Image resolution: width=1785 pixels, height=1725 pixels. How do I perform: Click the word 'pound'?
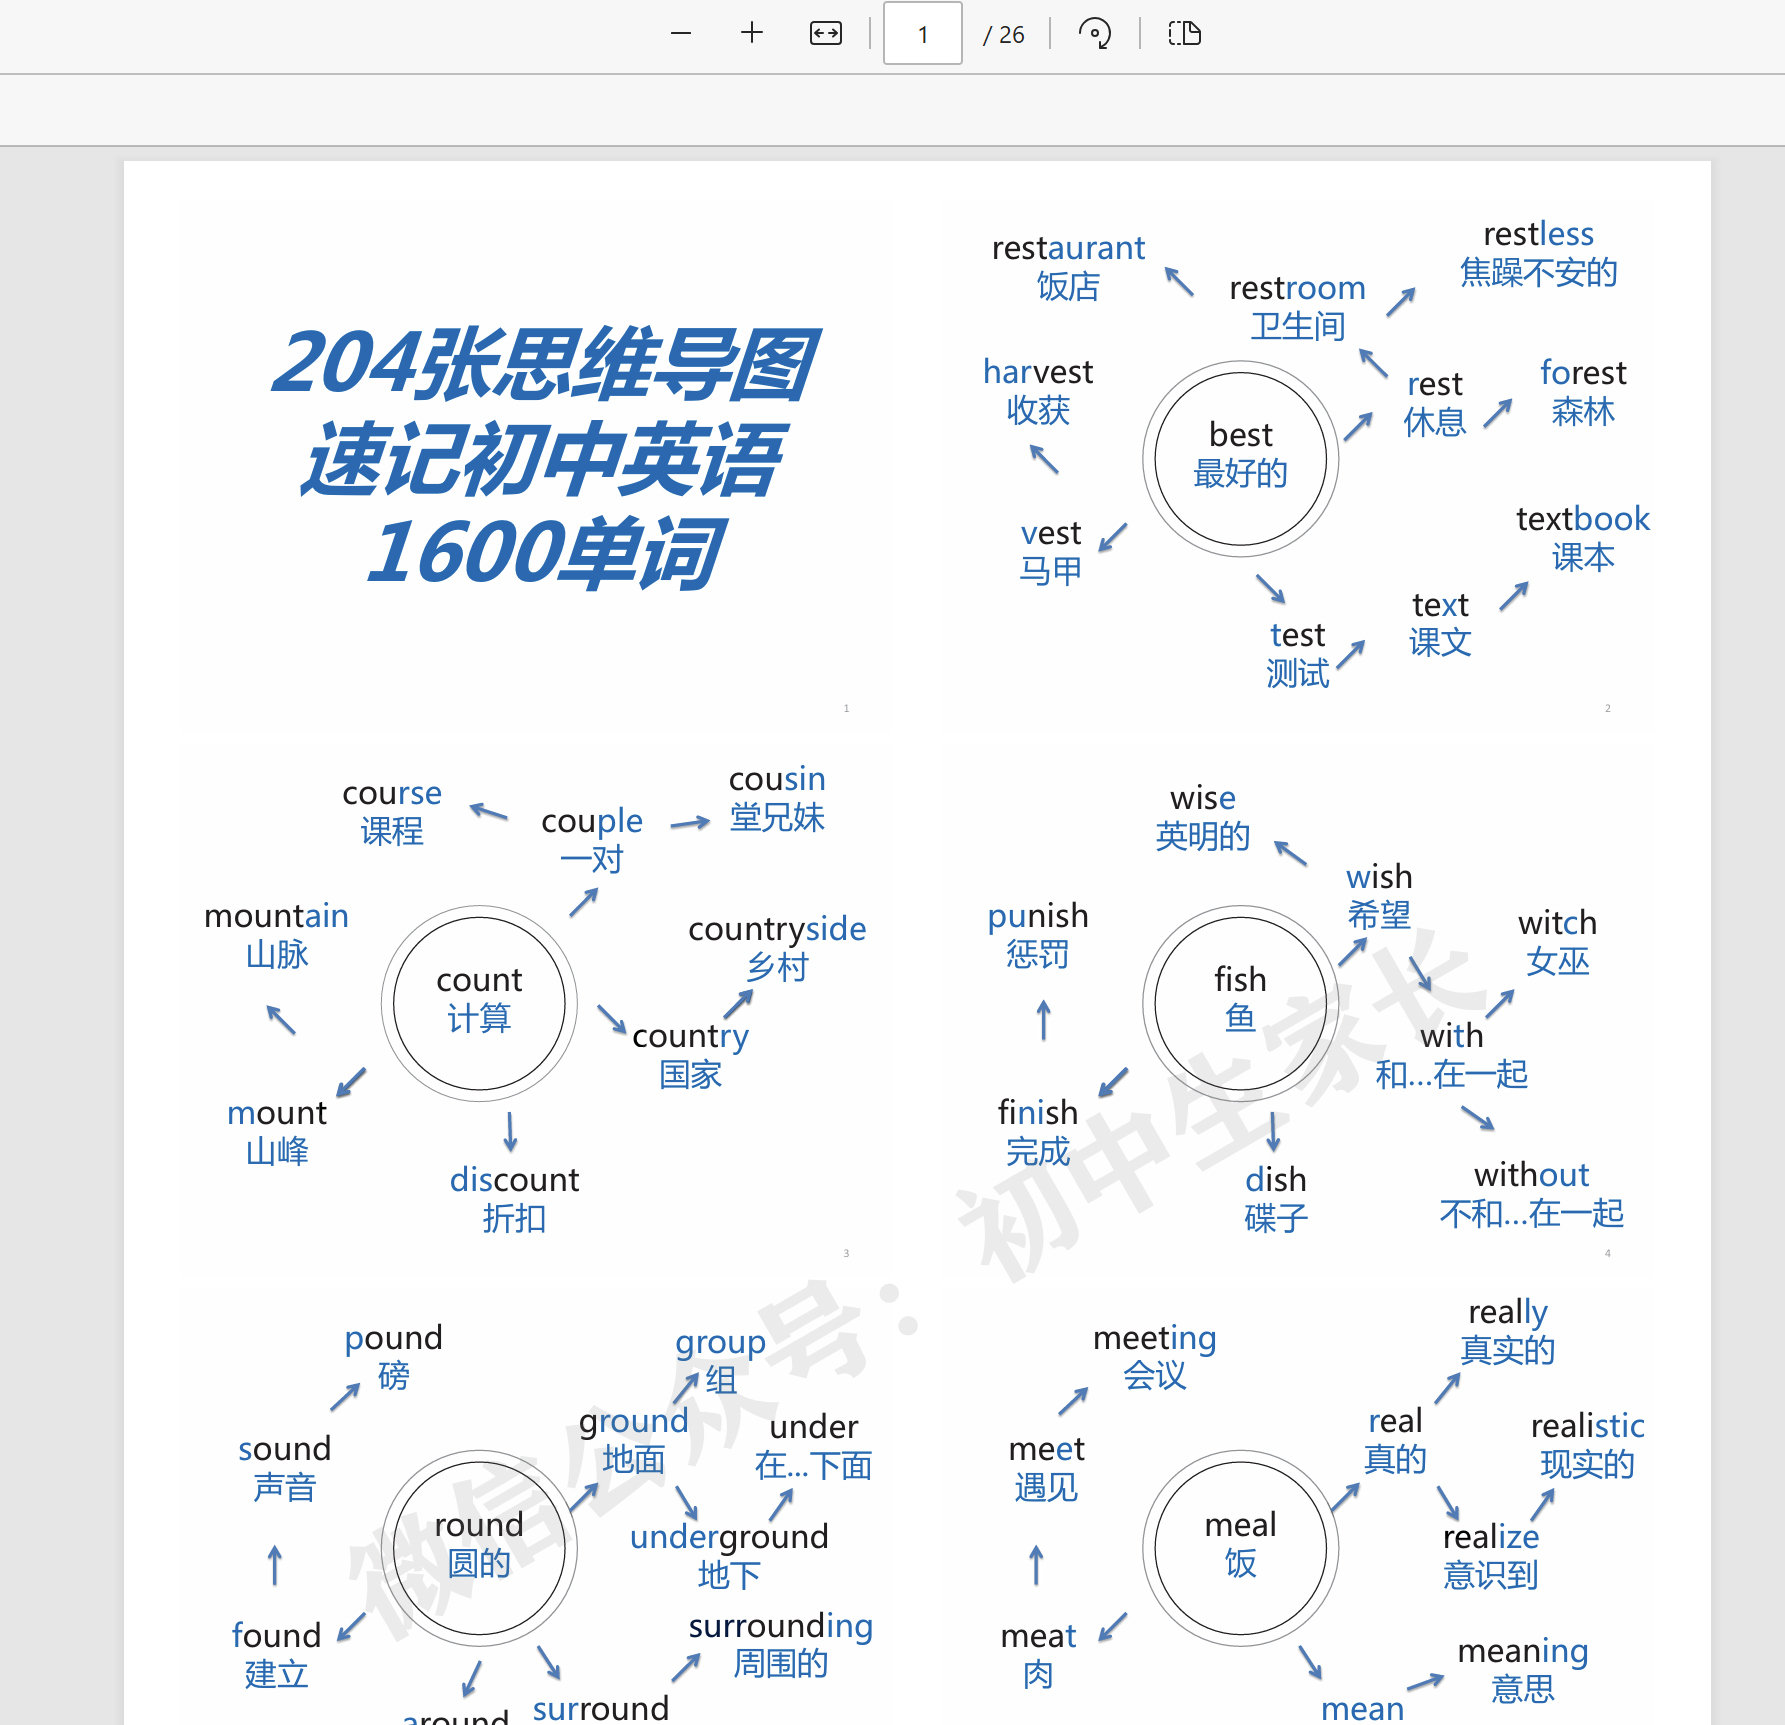pos(393,1339)
